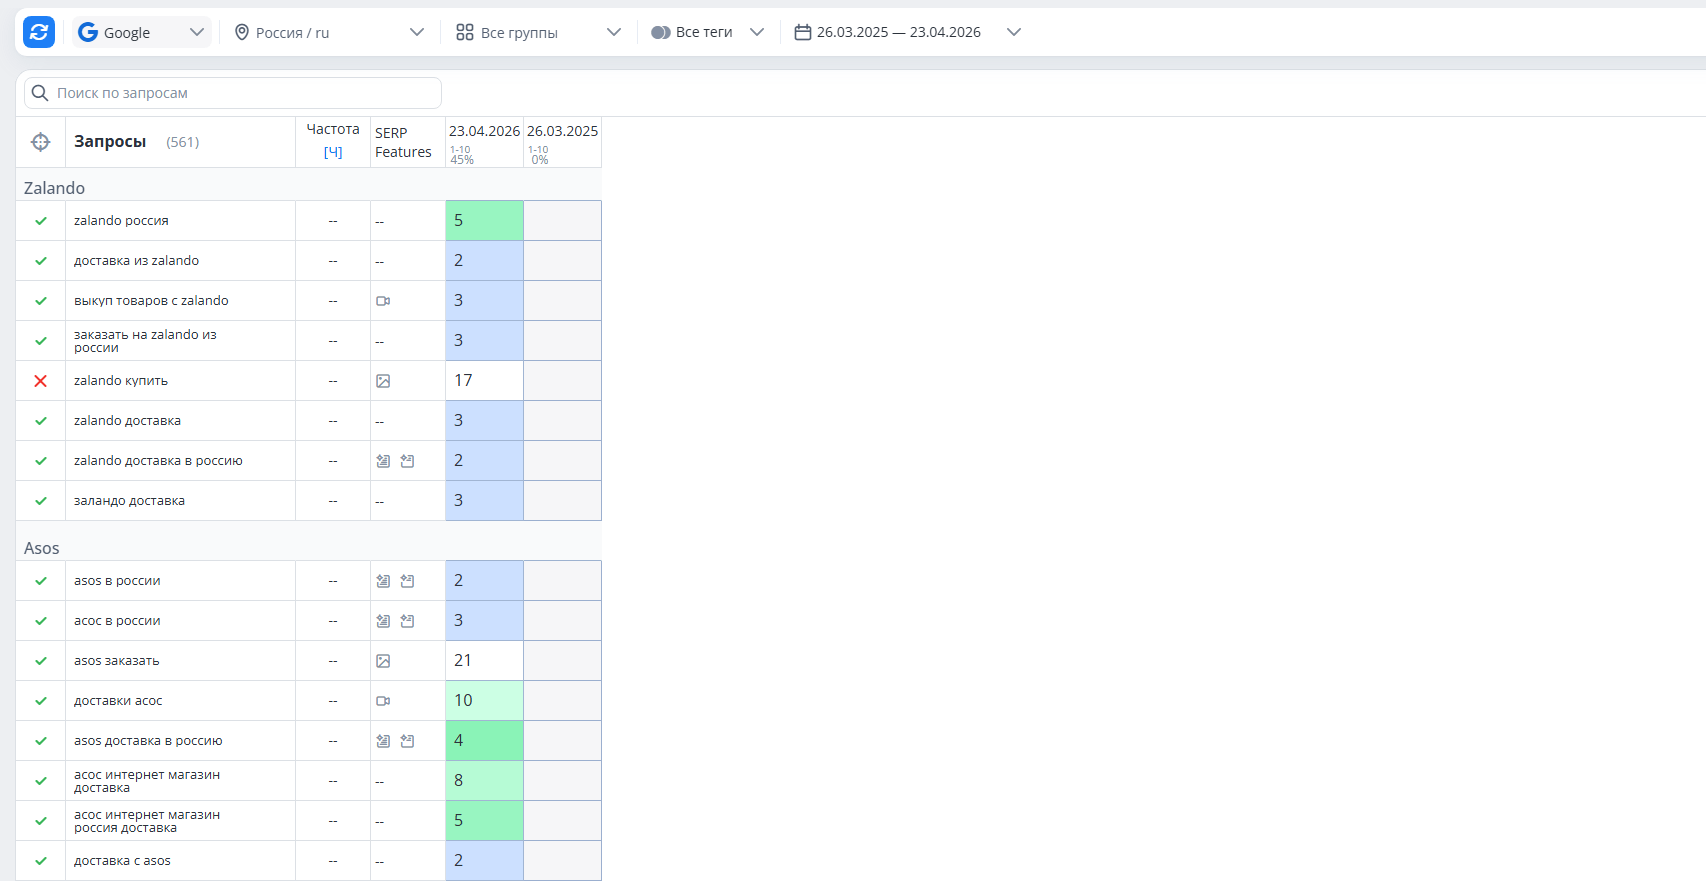This screenshot has height=881, width=1706.
Task: Click the Частота column header
Action: pos(333,130)
